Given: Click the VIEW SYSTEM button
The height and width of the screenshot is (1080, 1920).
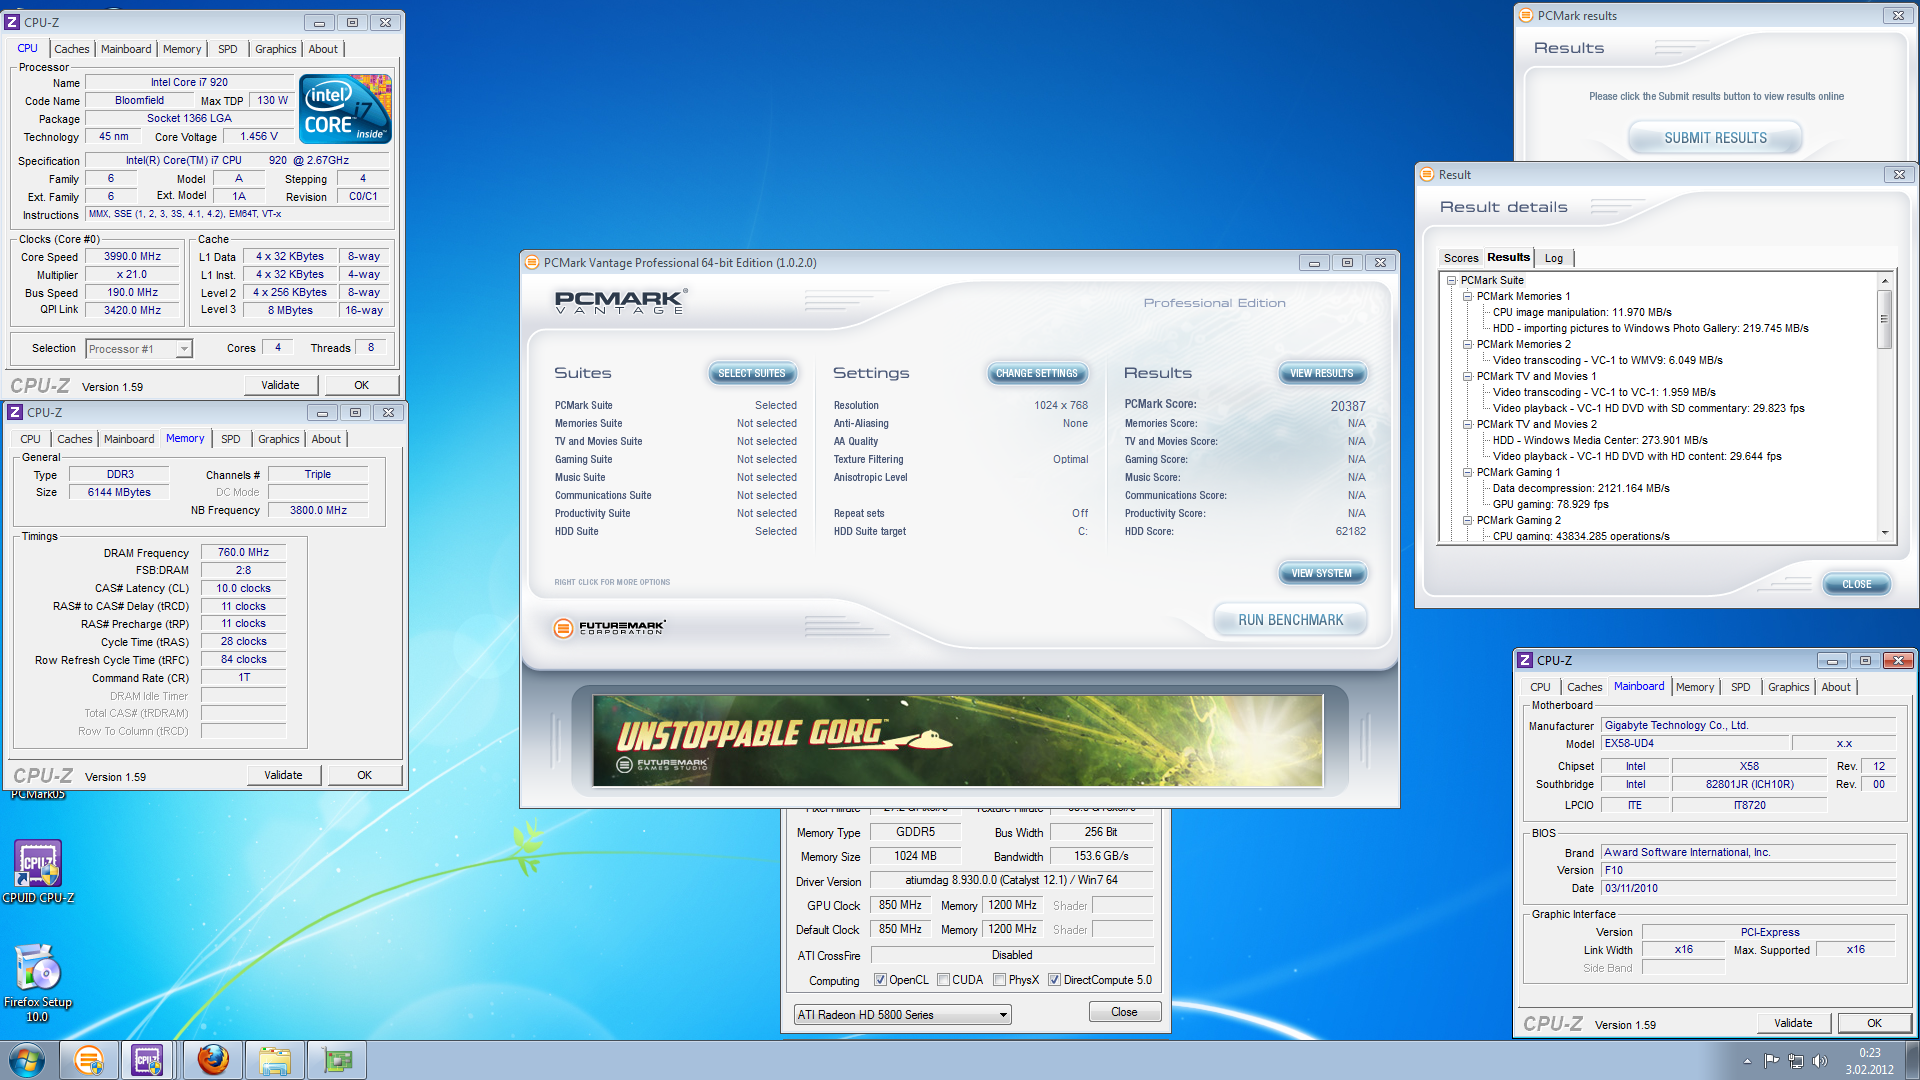Looking at the screenshot, I should pos(1322,573).
